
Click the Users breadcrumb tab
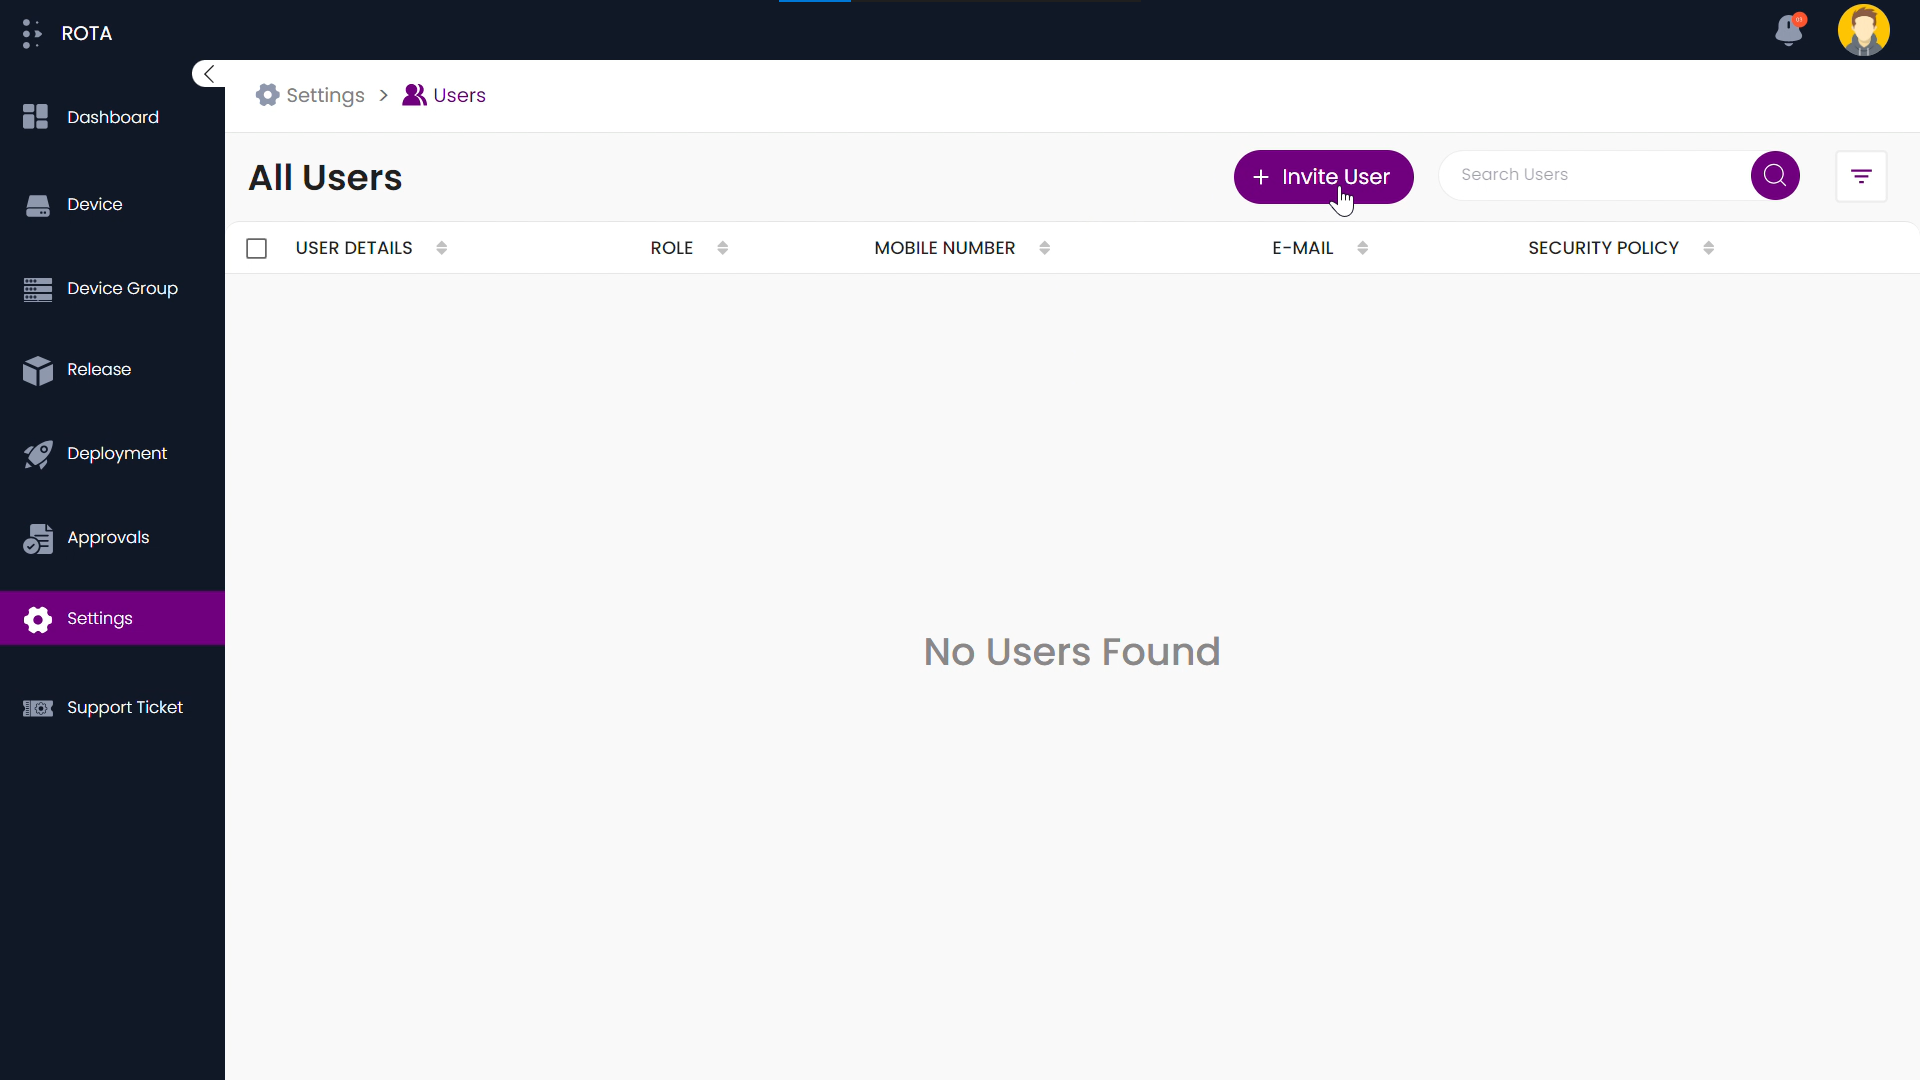[459, 95]
